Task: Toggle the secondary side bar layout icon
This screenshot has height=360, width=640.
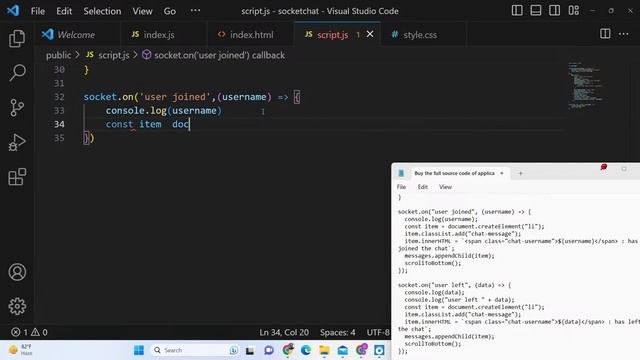Action: tap(554, 10)
